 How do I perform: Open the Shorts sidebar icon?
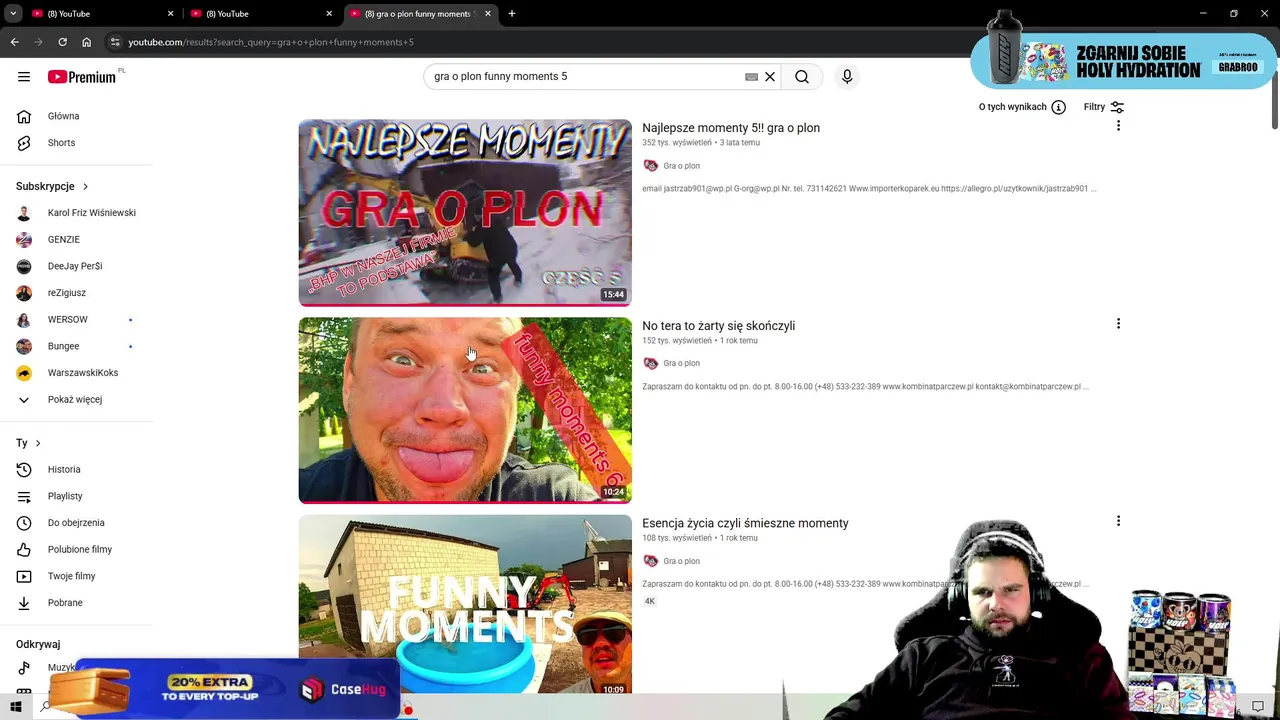pyautogui.click(x=24, y=143)
